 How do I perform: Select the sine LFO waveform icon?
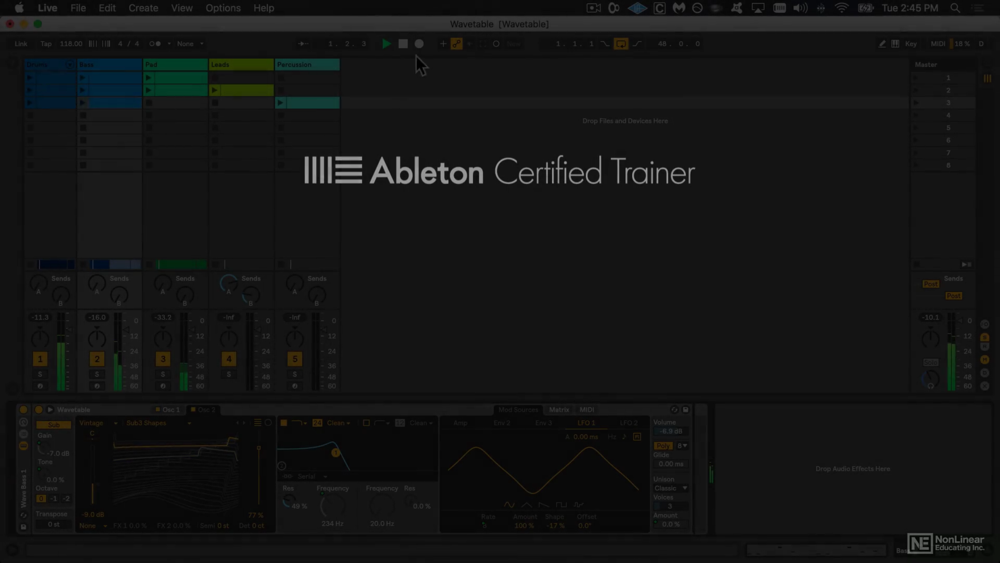[x=509, y=504]
